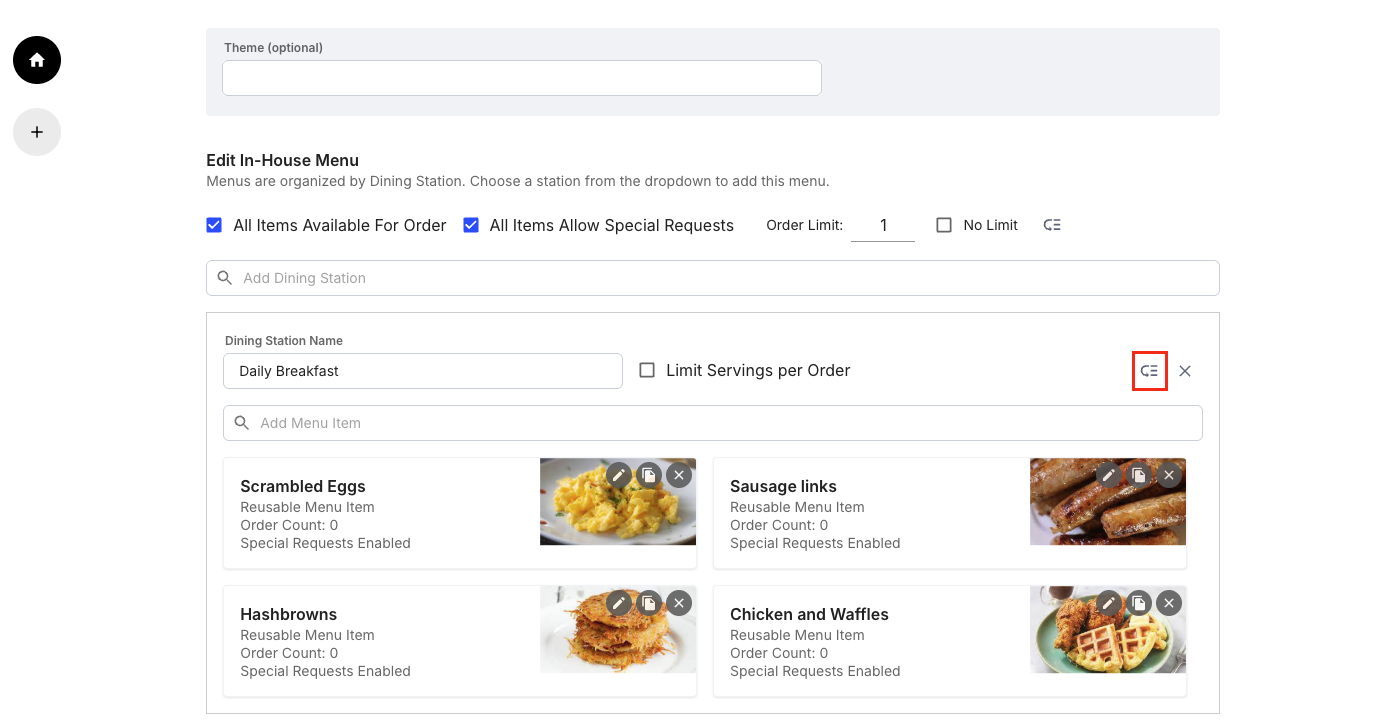Image resolution: width=1392 pixels, height=722 pixels.
Task: Uncheck All Items Available For Order
Action: coord(214,225)
